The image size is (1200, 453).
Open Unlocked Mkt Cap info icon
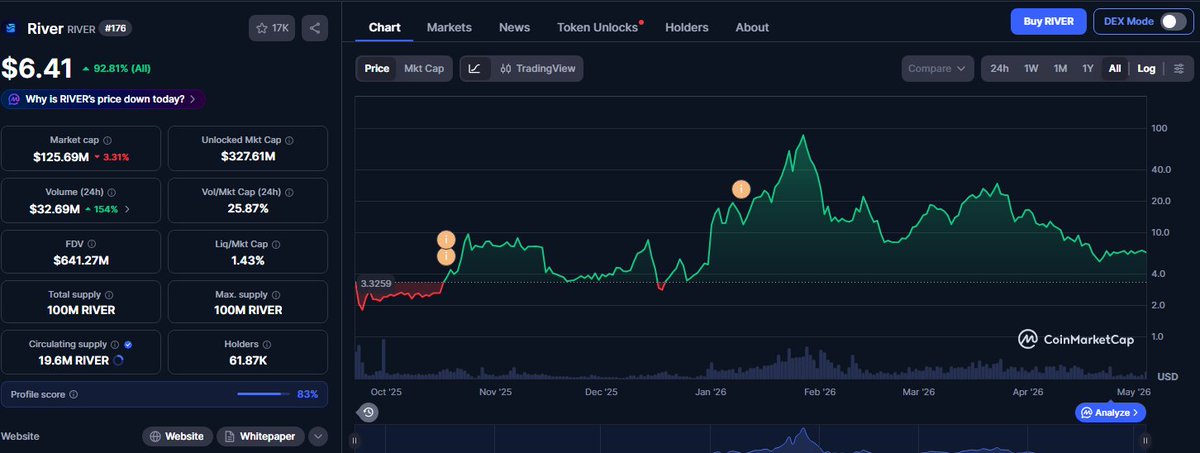coord(288,141)
